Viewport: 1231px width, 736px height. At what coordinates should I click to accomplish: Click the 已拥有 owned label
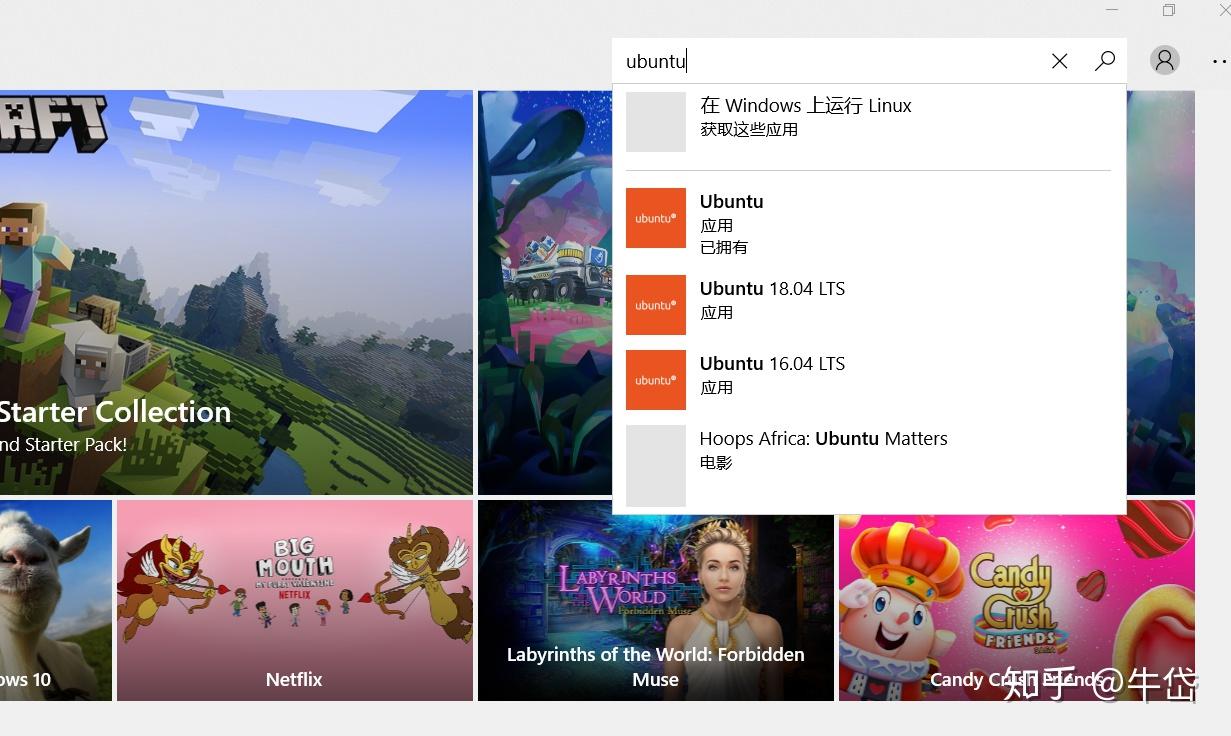724,247
